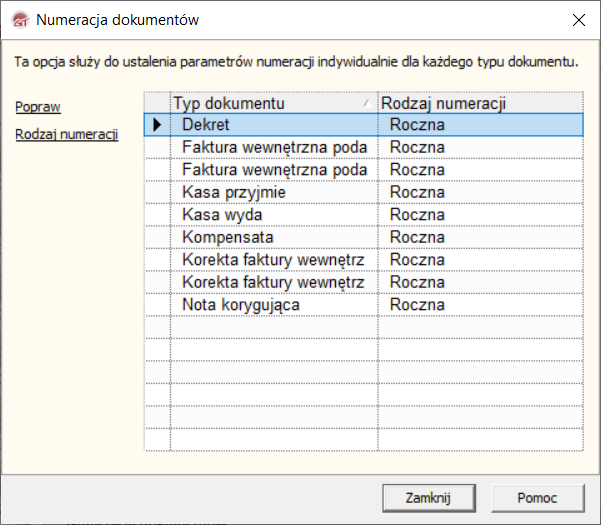Close the Numeracja dokumentów dialog window
Screen dimensions: 601x525
(578, 19)
